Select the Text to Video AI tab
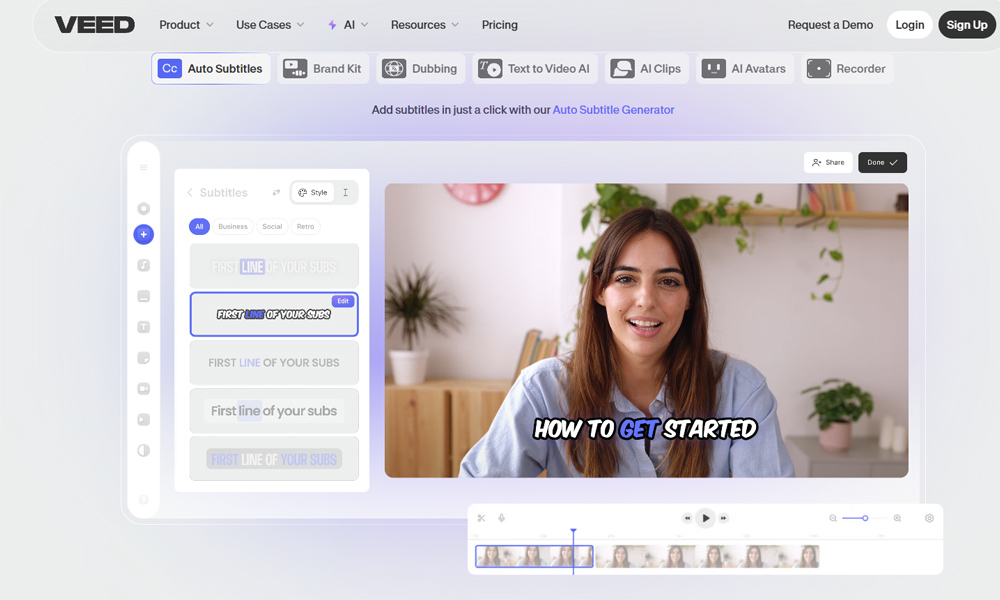Viewport: 1000px width, 600px height. pyautogui.click(x=534, y=68)
